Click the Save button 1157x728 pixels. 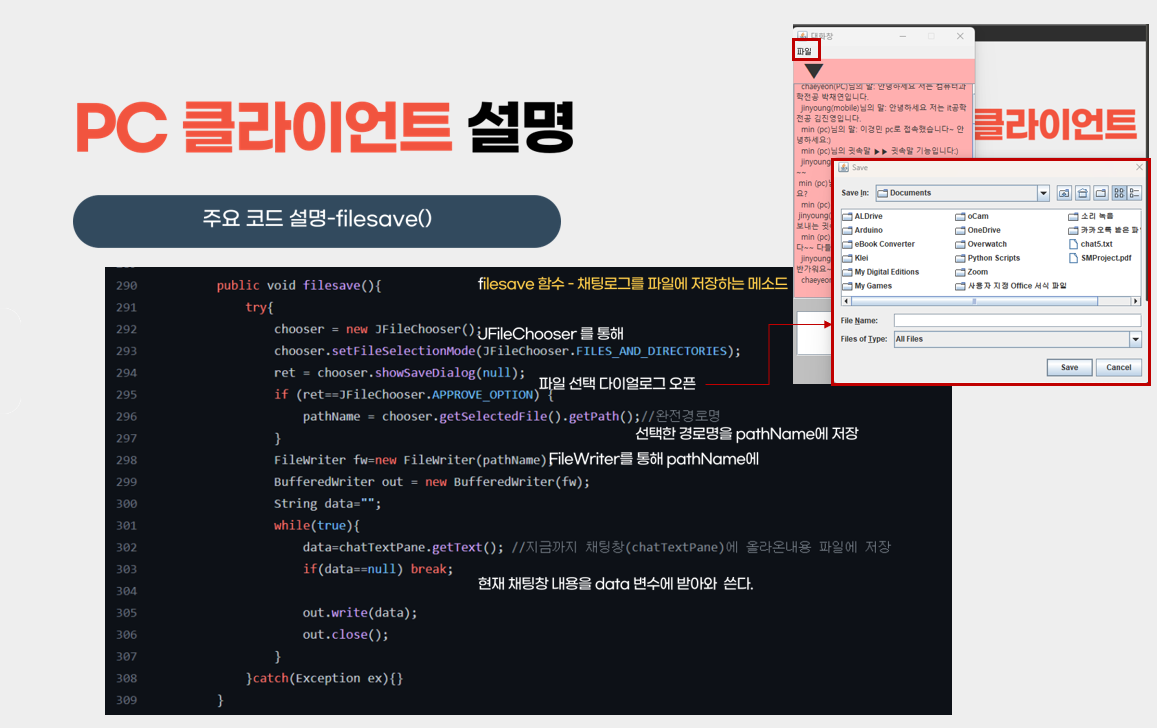pyautogui.click(x=1069, y=367)
